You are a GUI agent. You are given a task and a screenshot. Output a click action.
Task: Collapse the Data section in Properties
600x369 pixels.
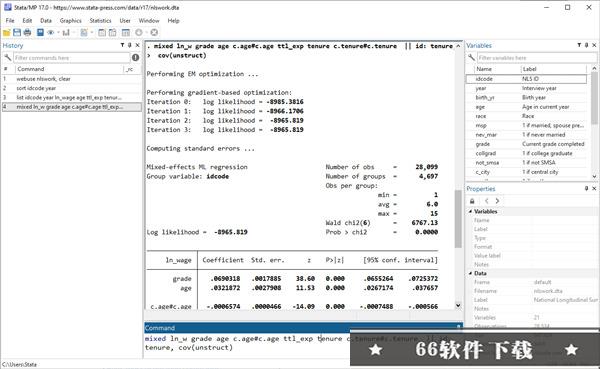point(471,273)
